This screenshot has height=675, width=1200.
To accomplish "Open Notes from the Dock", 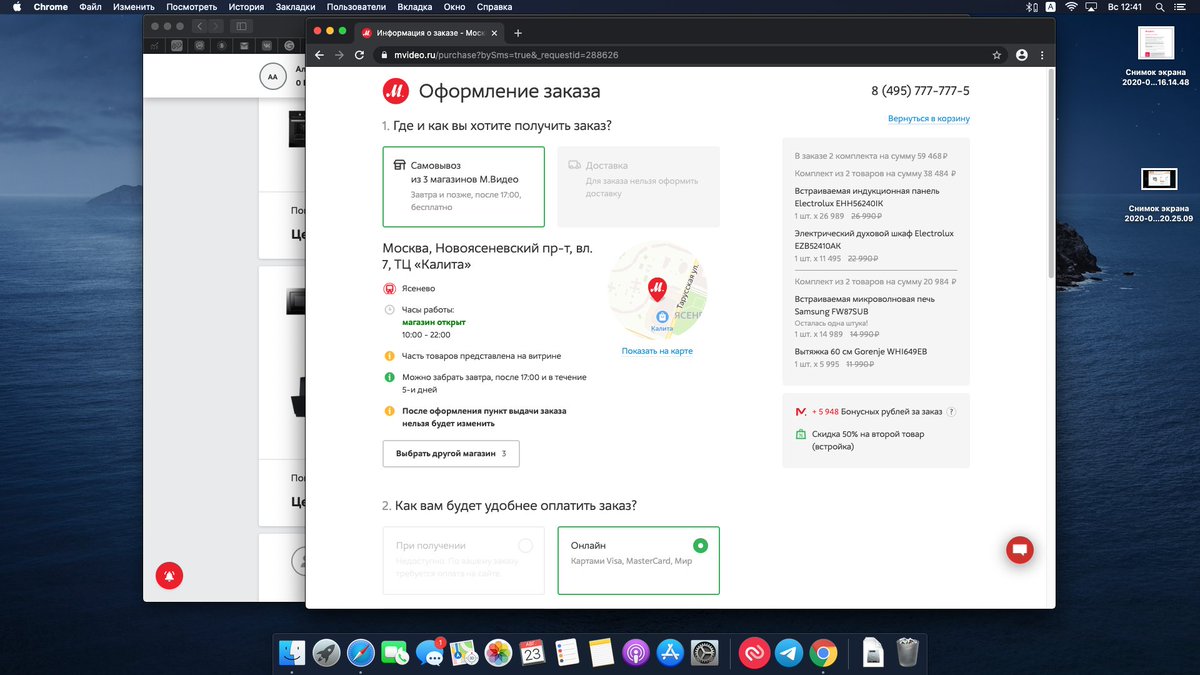I will point(601,653).
